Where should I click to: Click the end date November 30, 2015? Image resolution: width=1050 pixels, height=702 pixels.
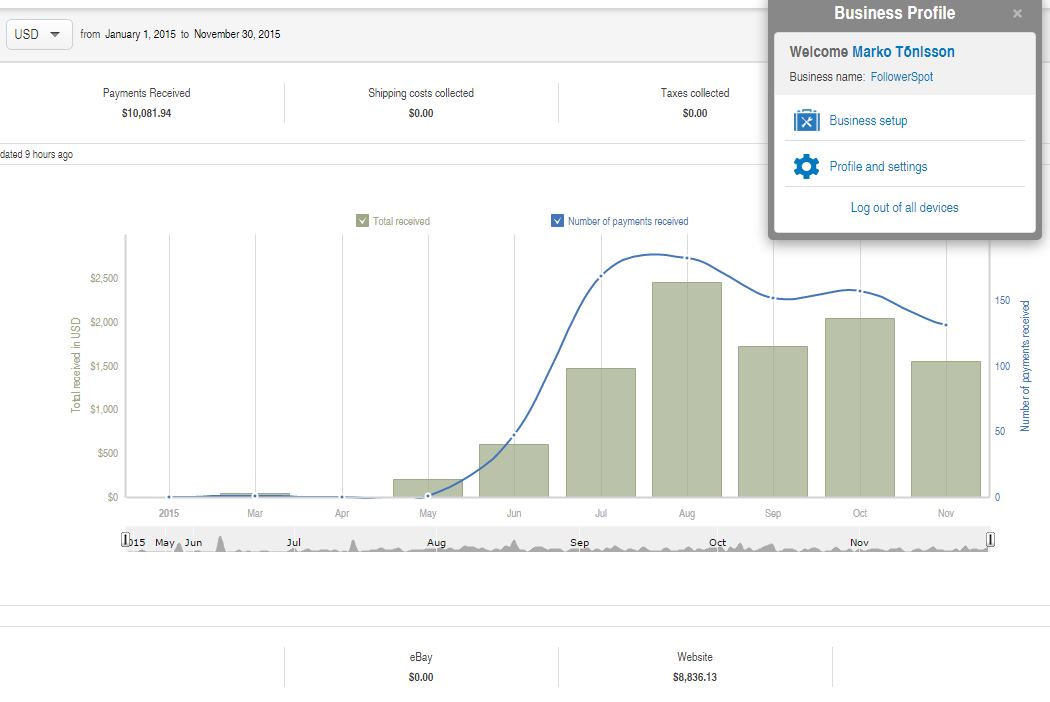click(x=237, y=34)
